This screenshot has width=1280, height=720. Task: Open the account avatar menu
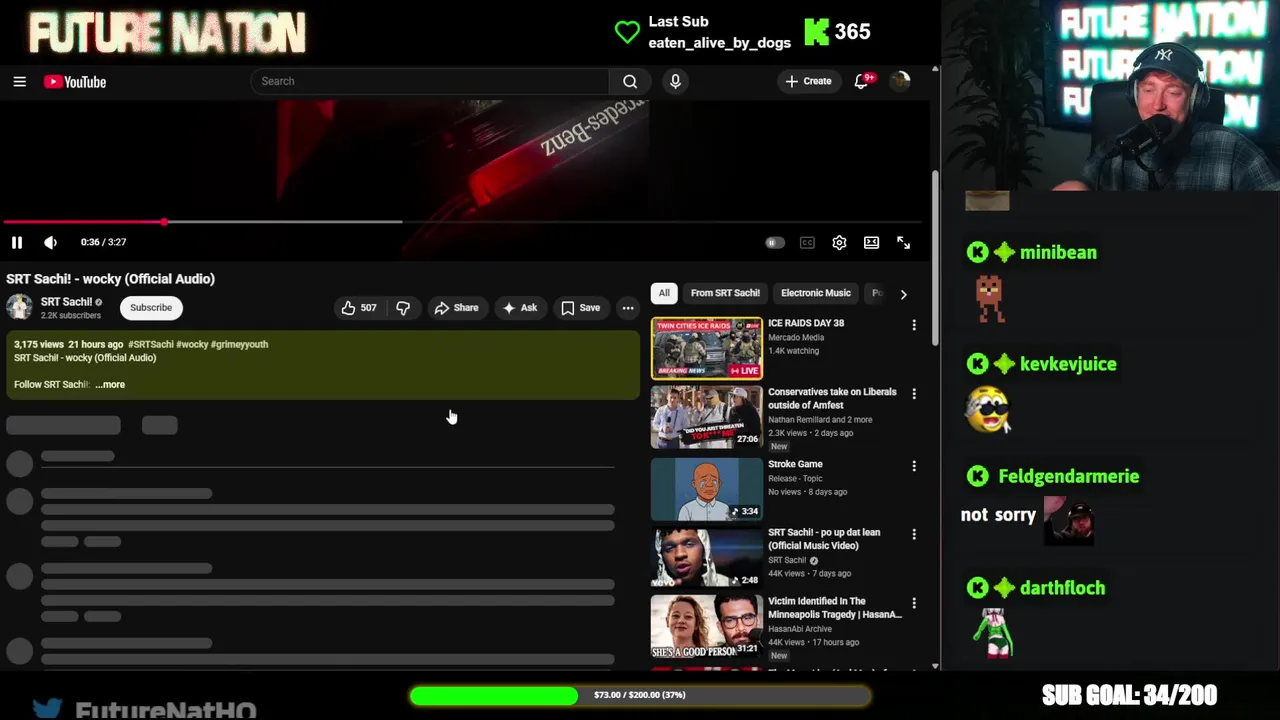(x=899, y=81)
